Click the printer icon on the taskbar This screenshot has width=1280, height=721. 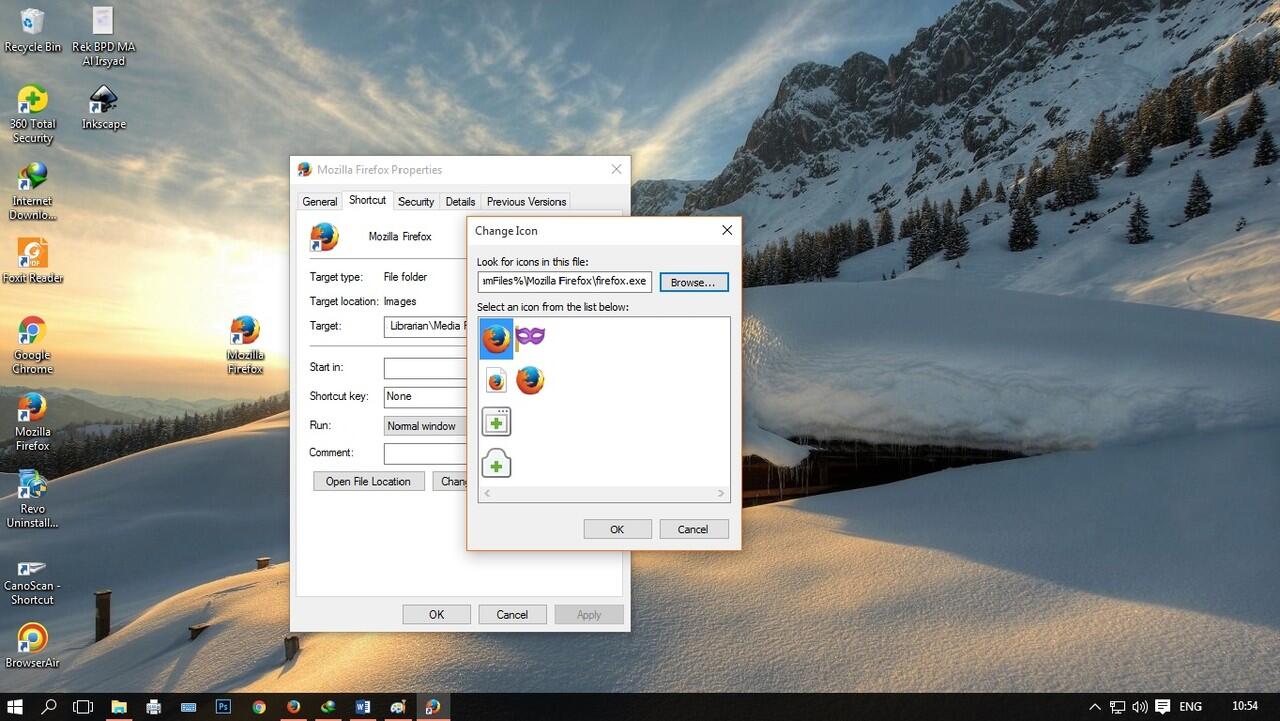pyautogui.click(x=153, y=706)
